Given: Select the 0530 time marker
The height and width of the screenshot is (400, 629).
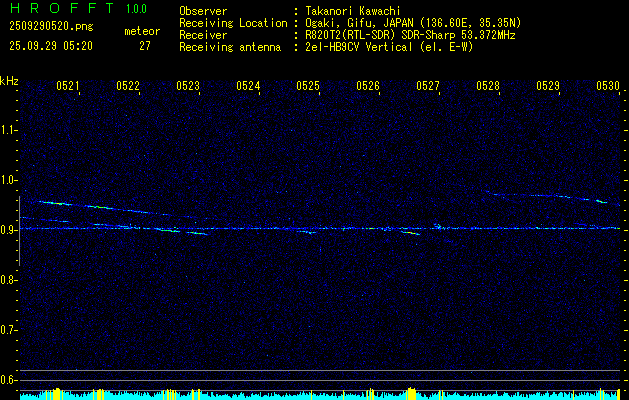Looking at the screenshot, I should (x=608, y=86).
